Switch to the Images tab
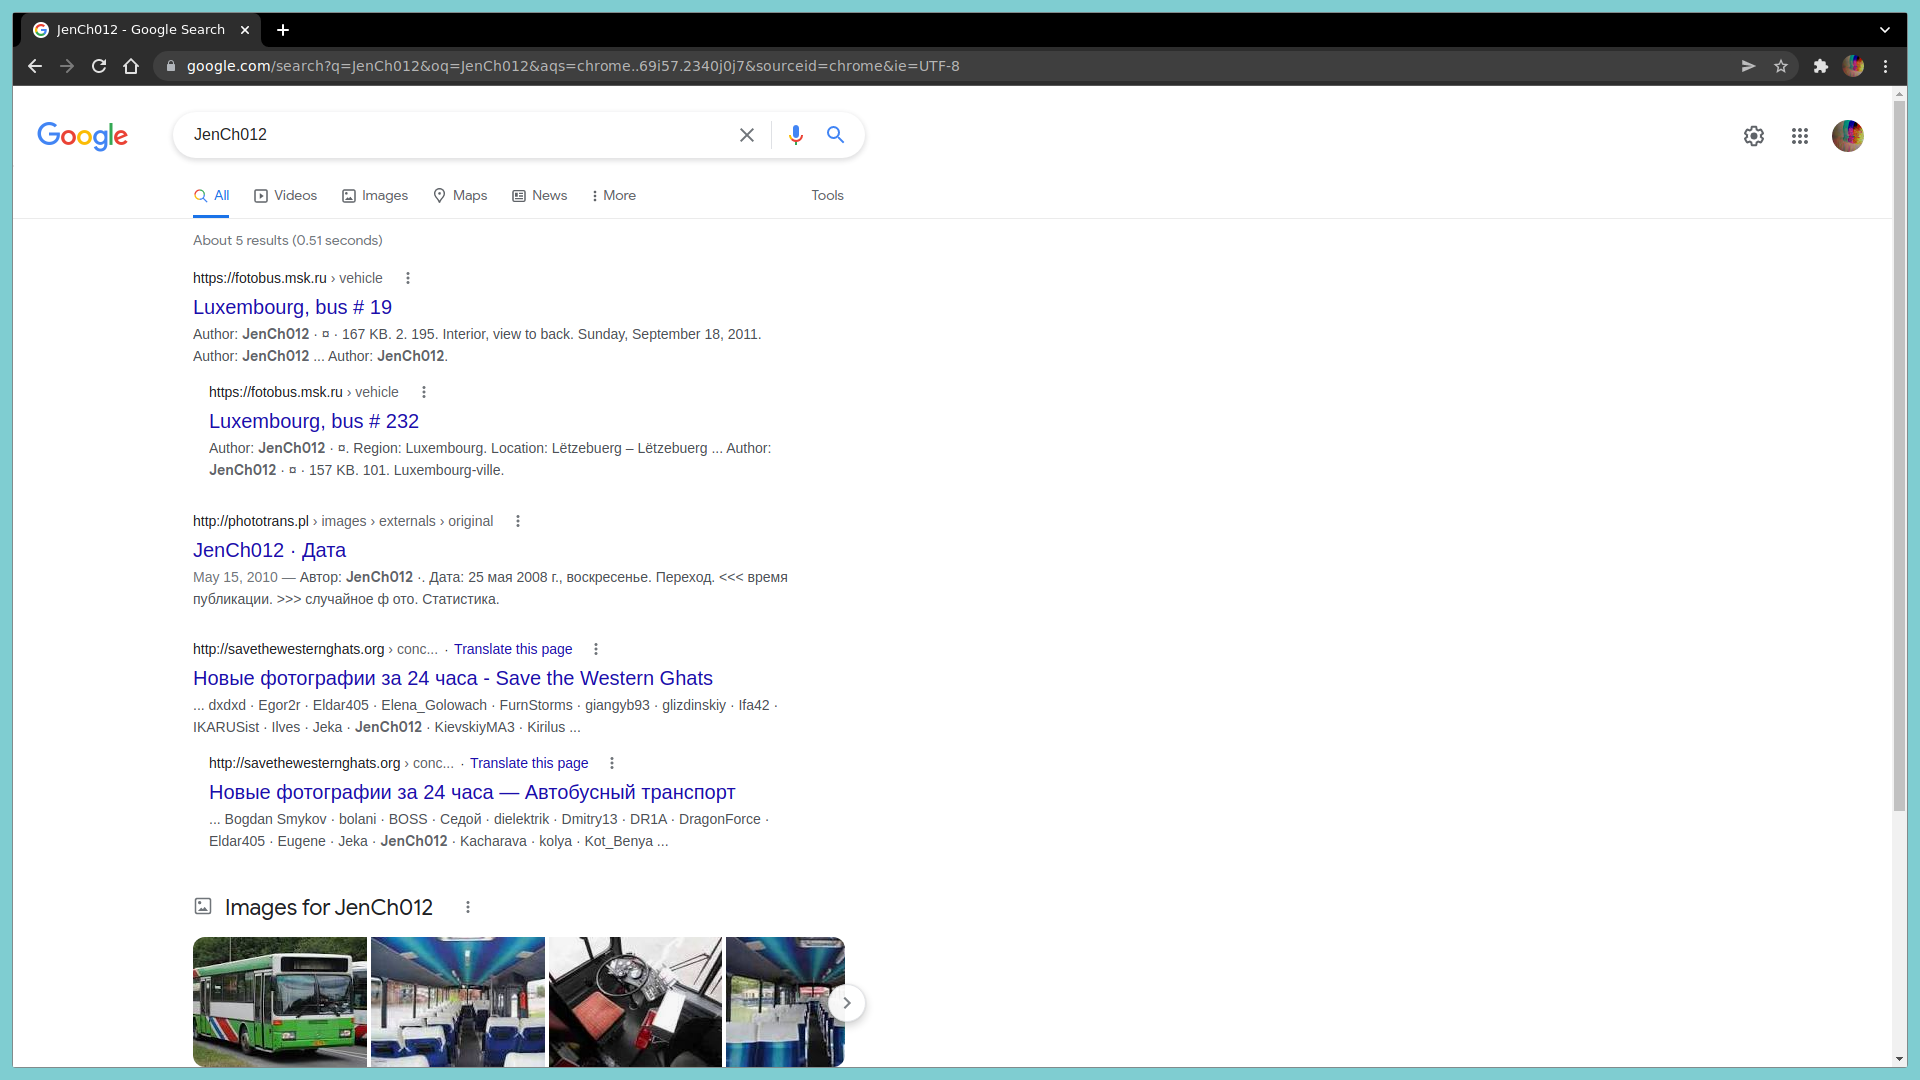This screenshot has height=1080, width=1920. click(x=375, y=196)
